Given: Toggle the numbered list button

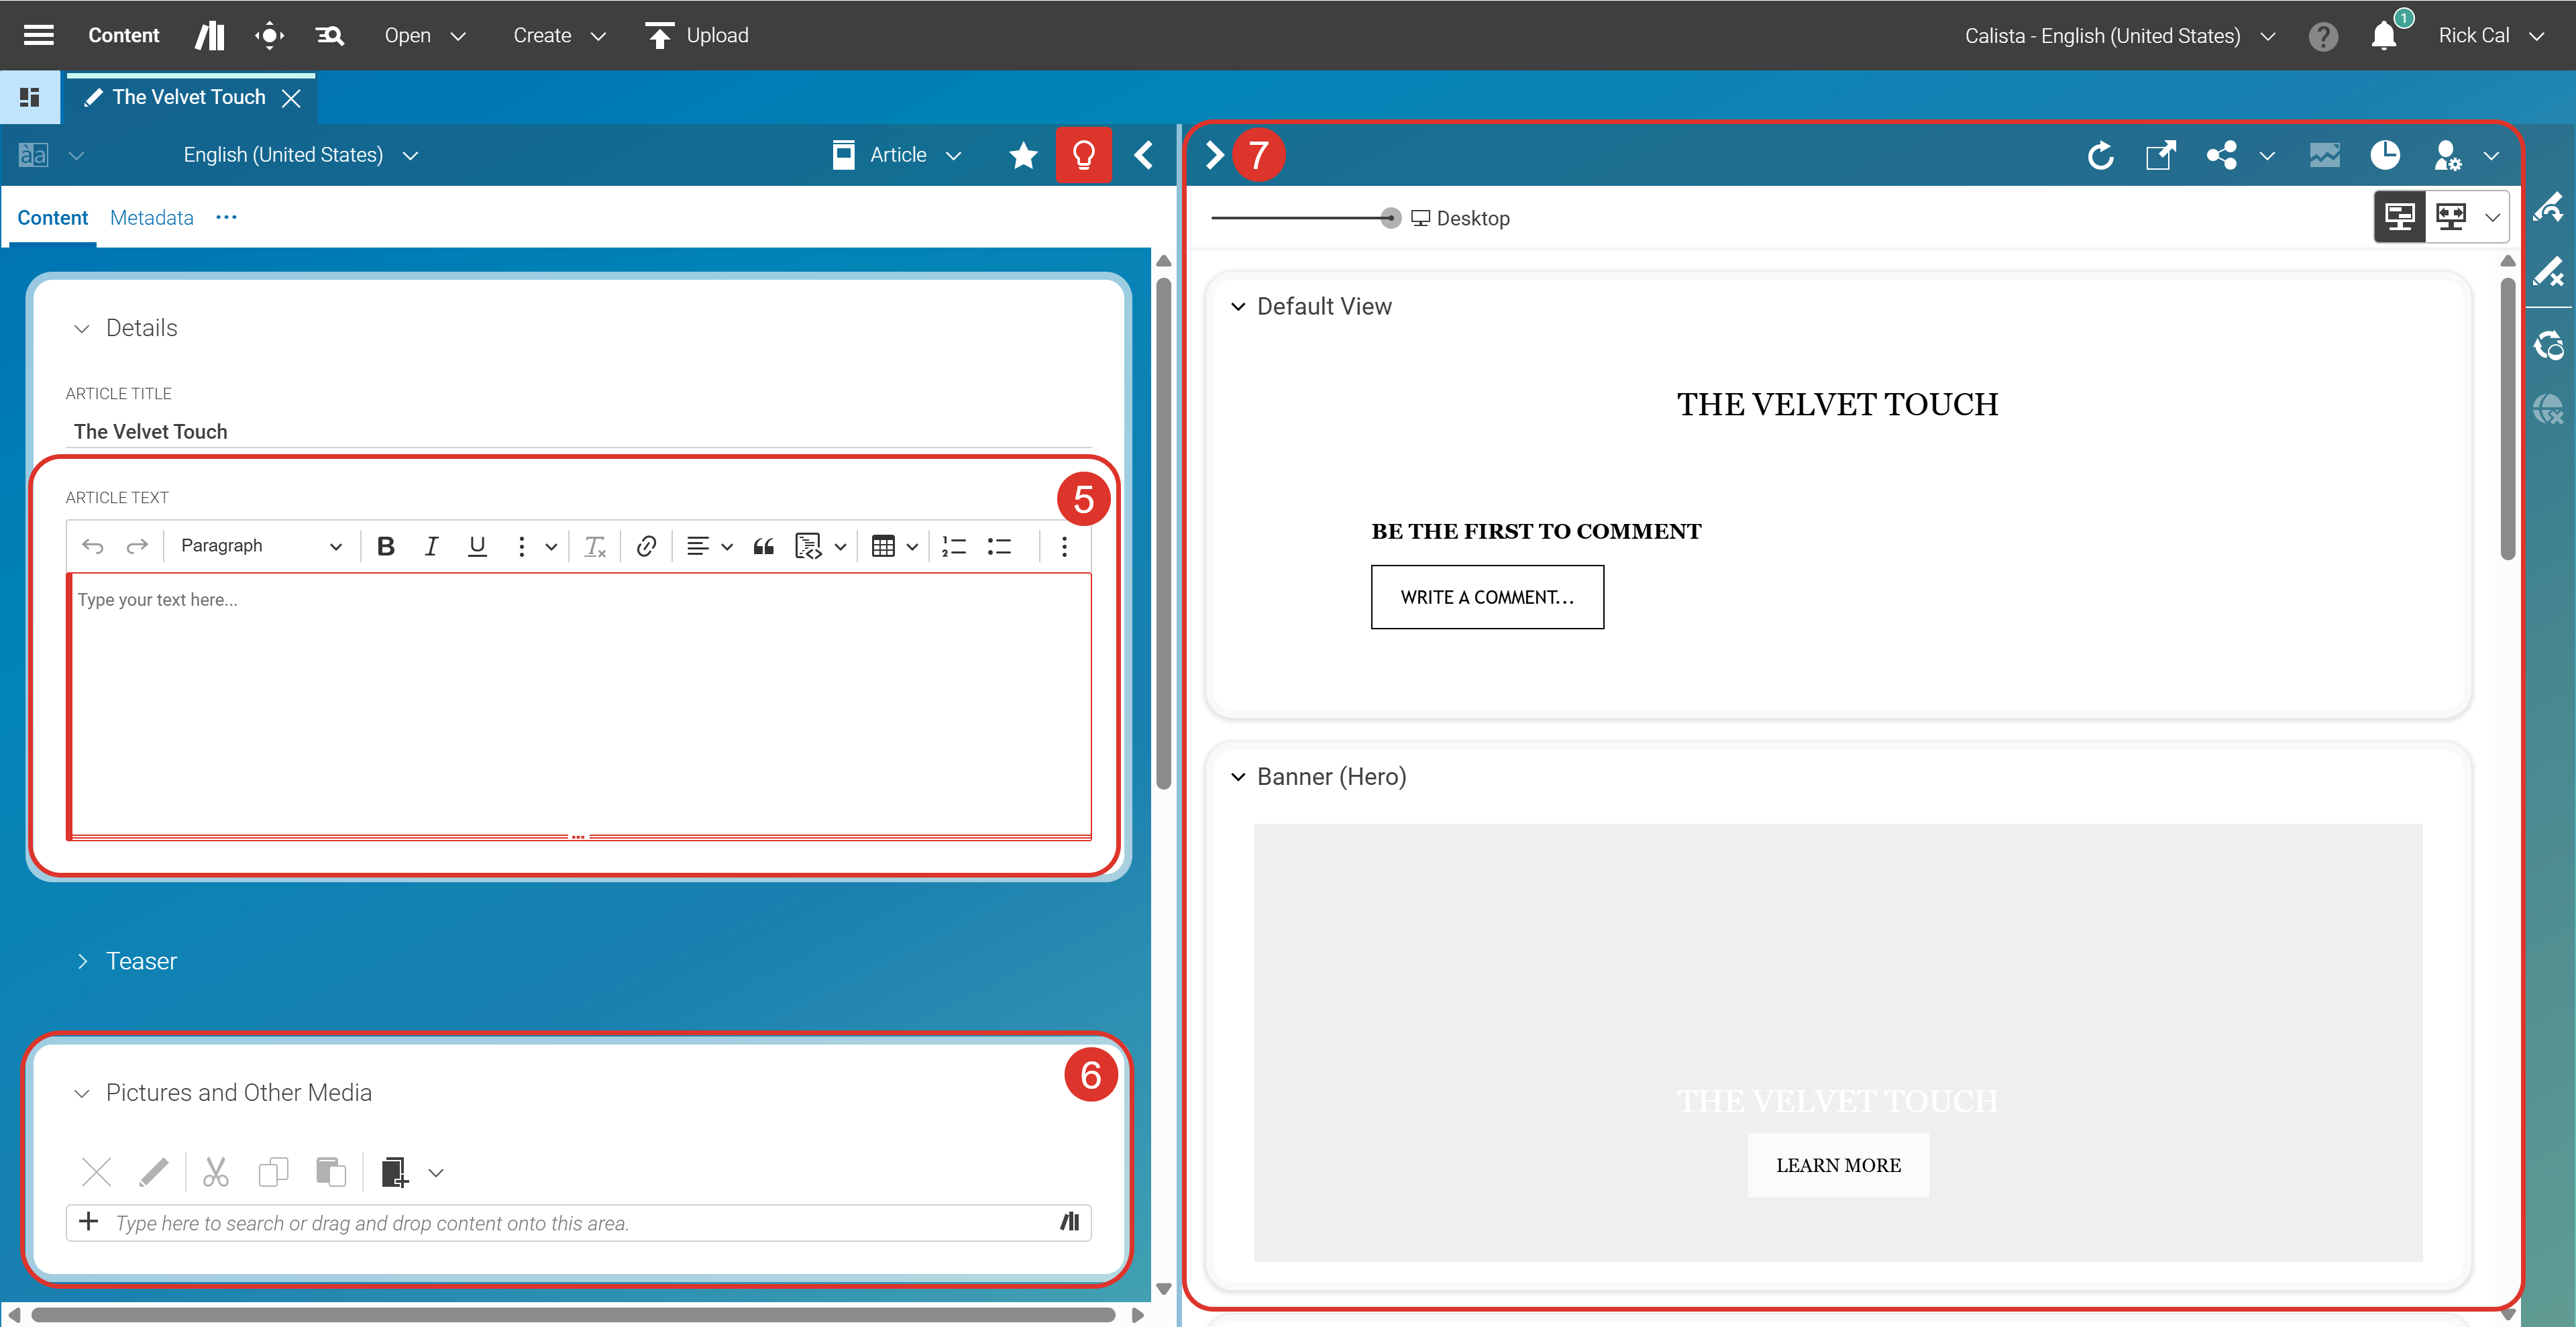Looking at the screenshot, I should tap(954, 546).
